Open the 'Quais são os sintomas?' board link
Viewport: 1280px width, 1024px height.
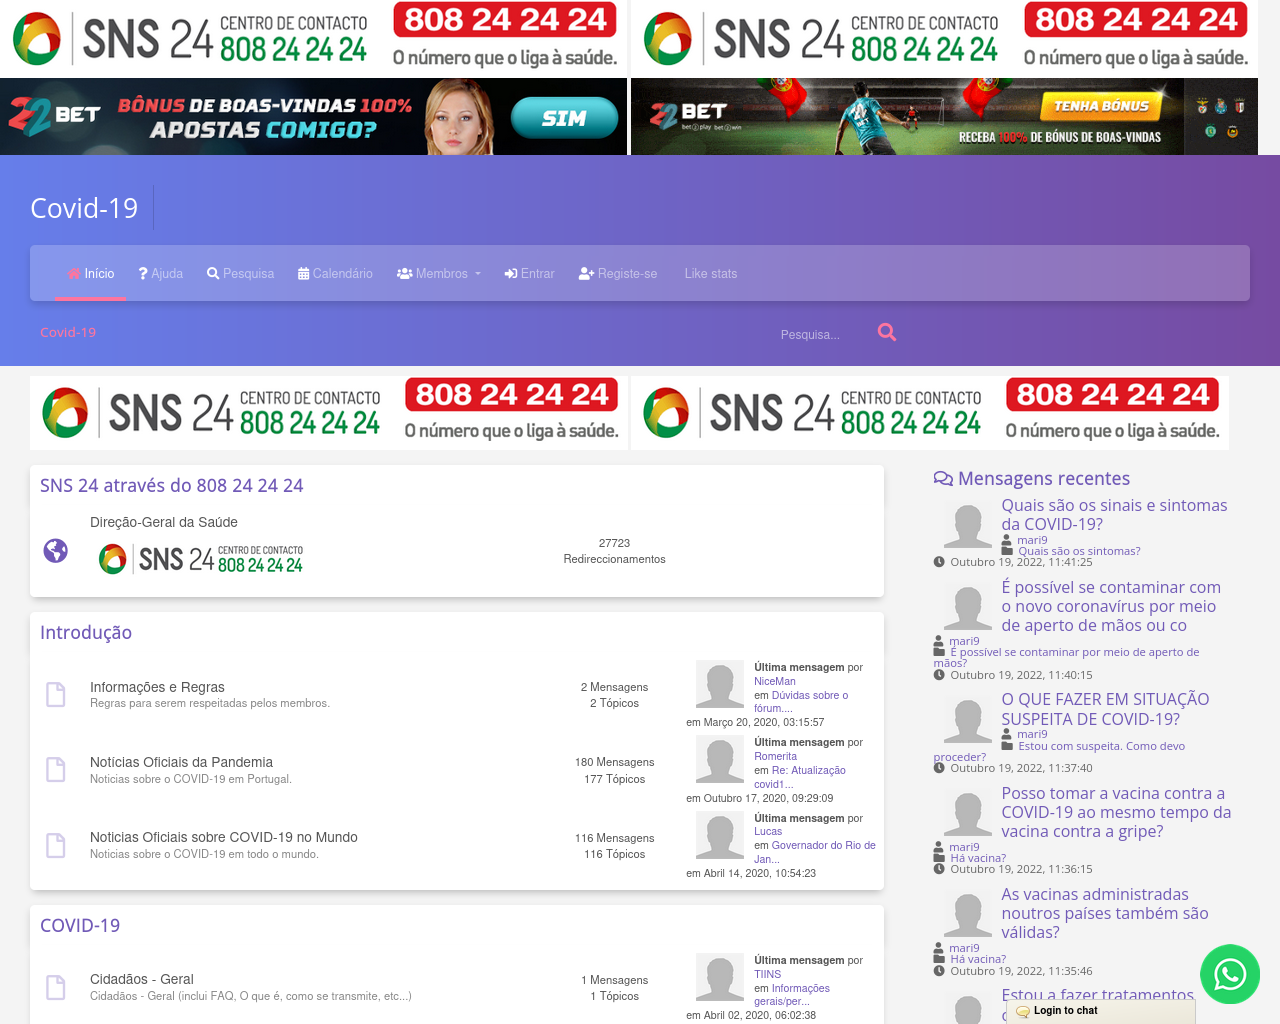click(x=1079, y=551)
